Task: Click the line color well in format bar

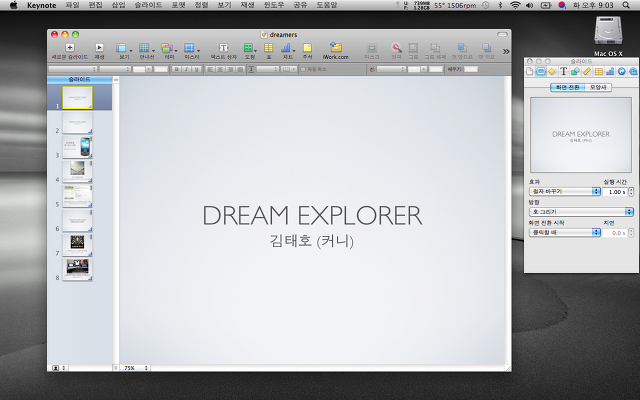Action: (436, 69)
